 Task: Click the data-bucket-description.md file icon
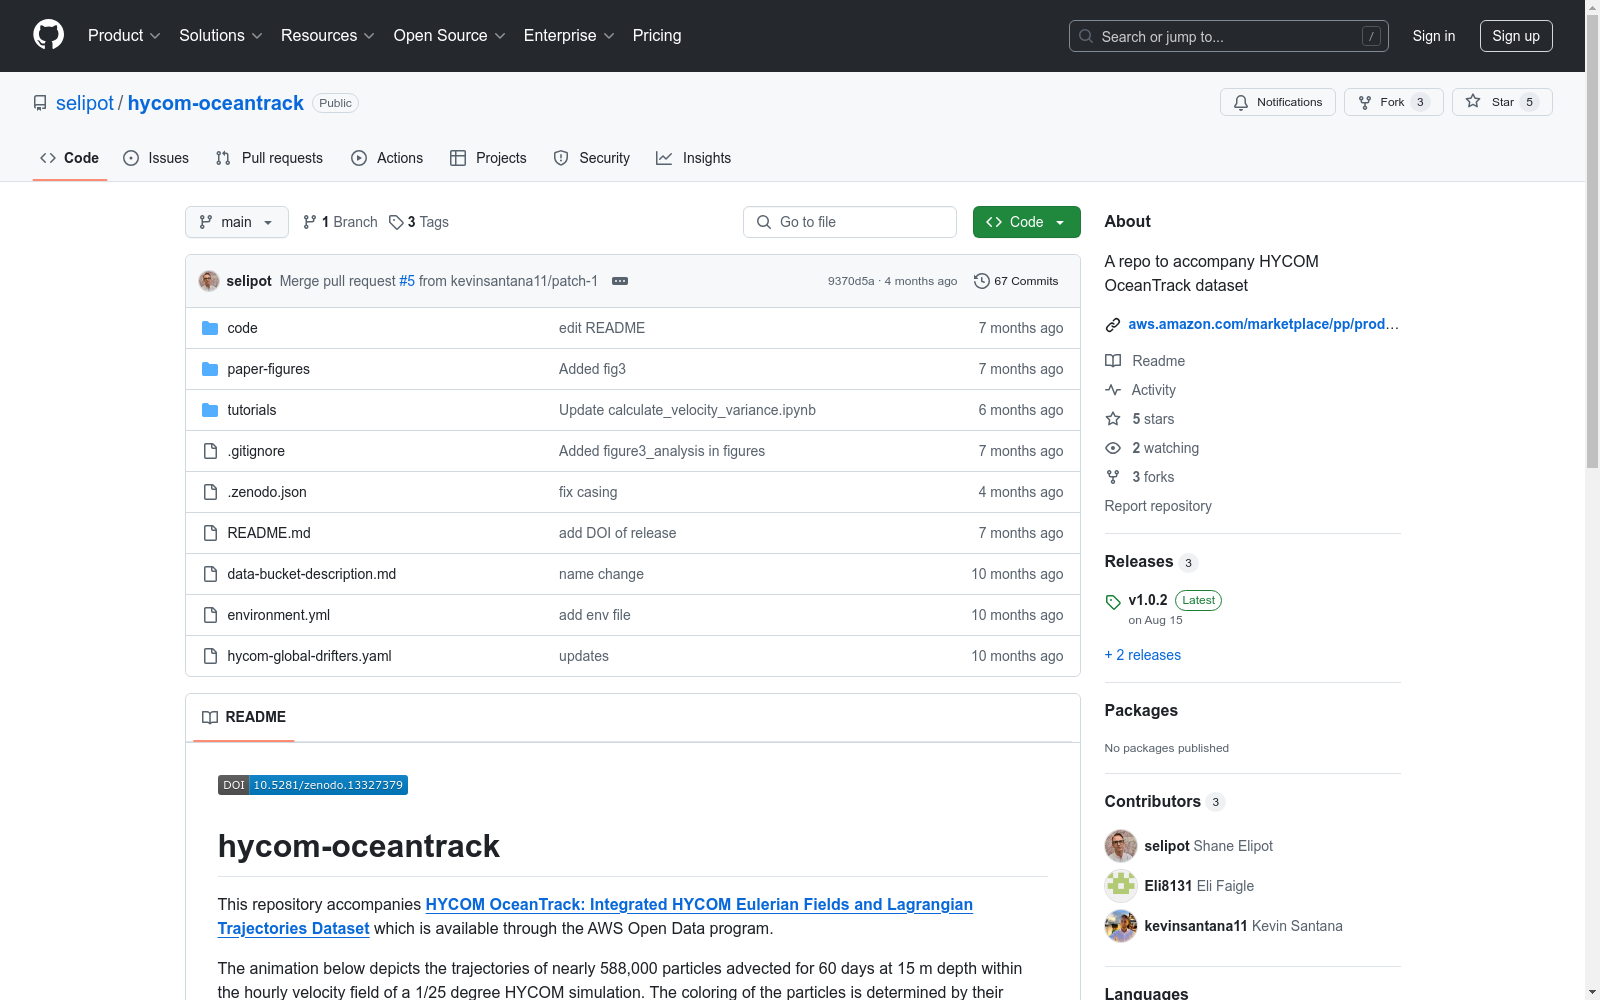tap(210, 574)
